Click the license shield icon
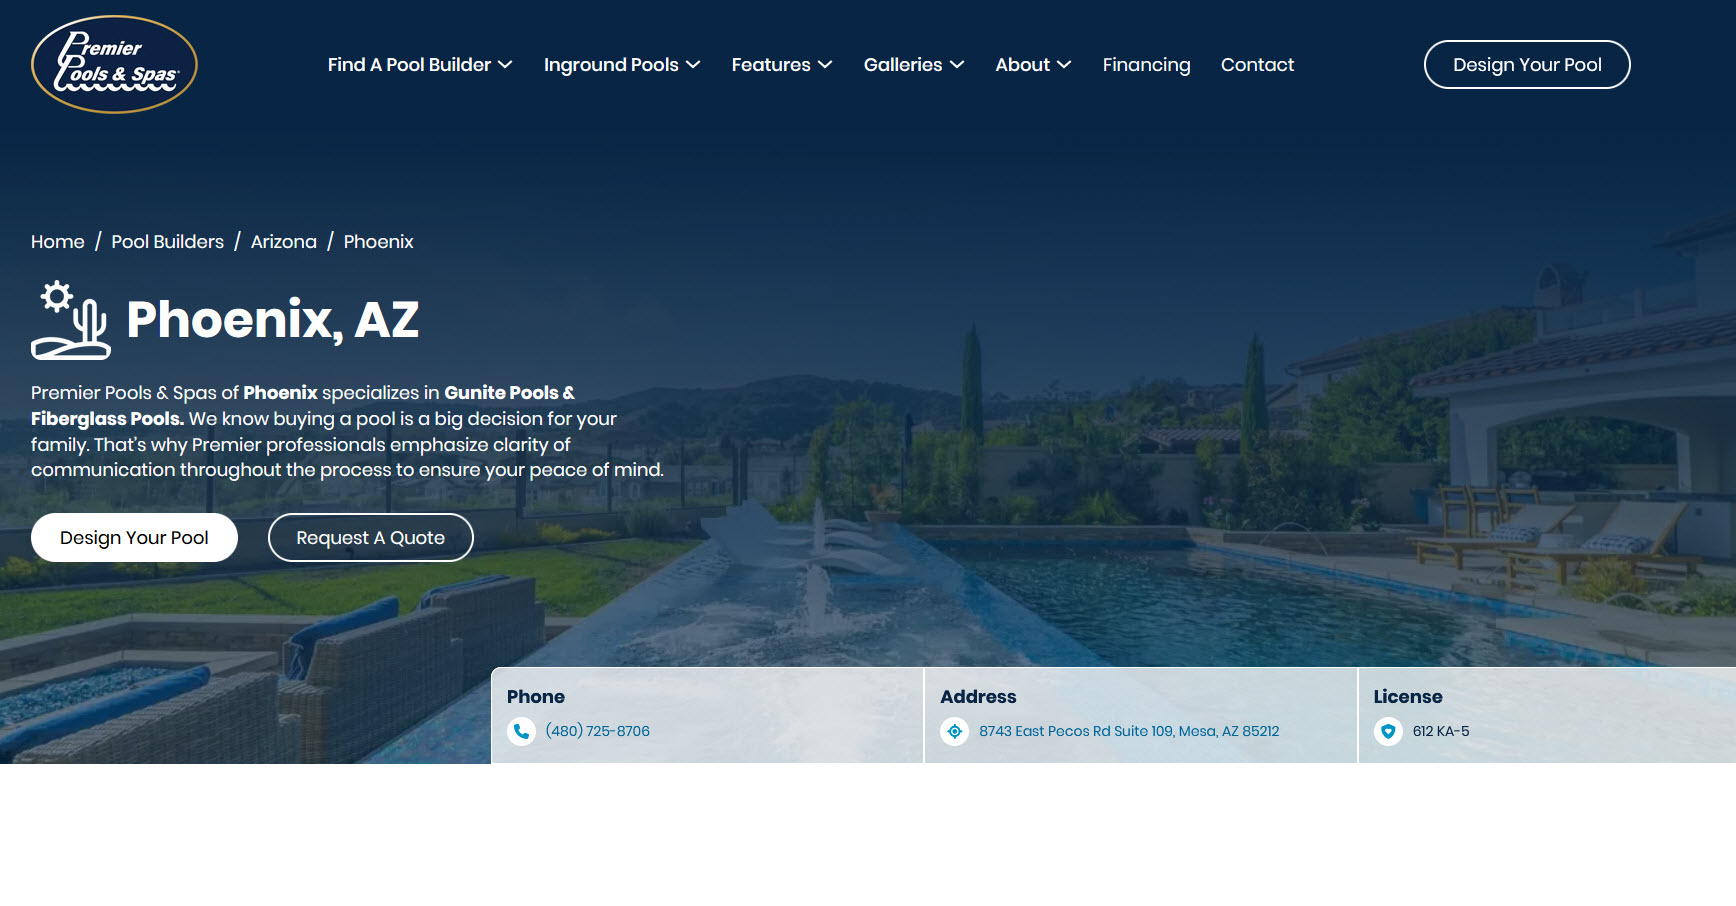This screenshot has width=1736, height=906. tap(1388, 731)
